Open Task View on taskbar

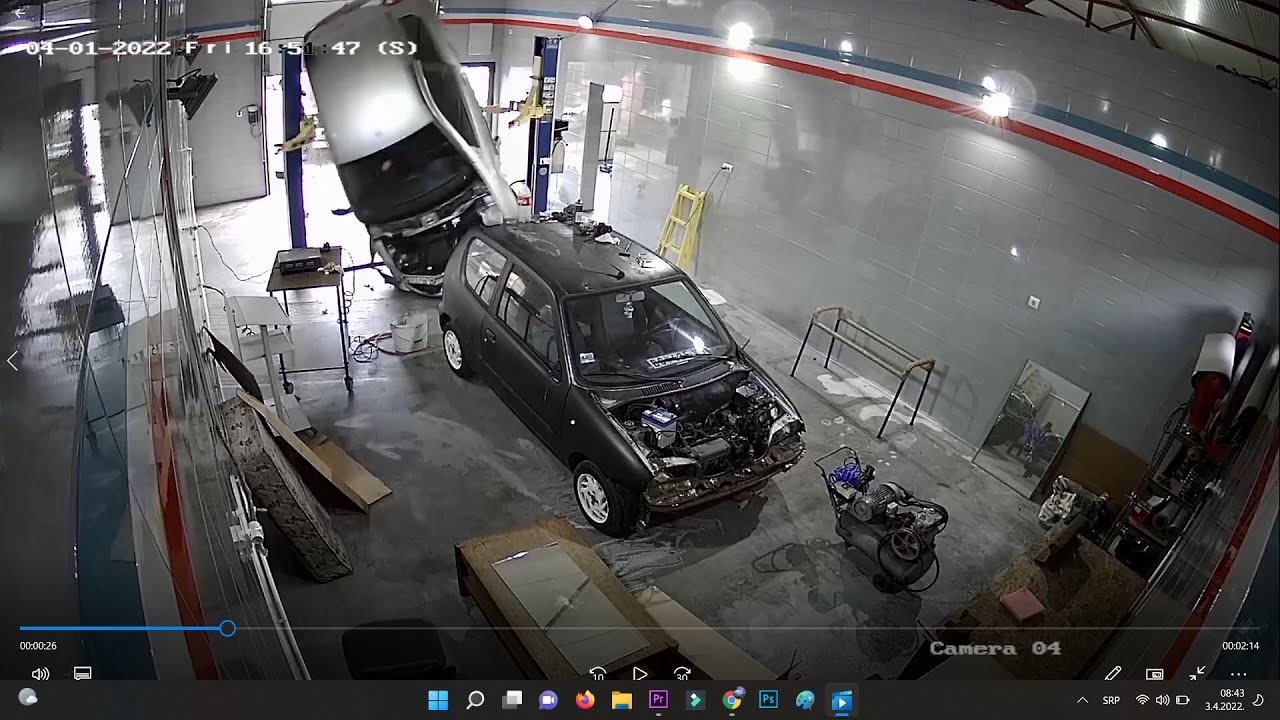(512, 700)
